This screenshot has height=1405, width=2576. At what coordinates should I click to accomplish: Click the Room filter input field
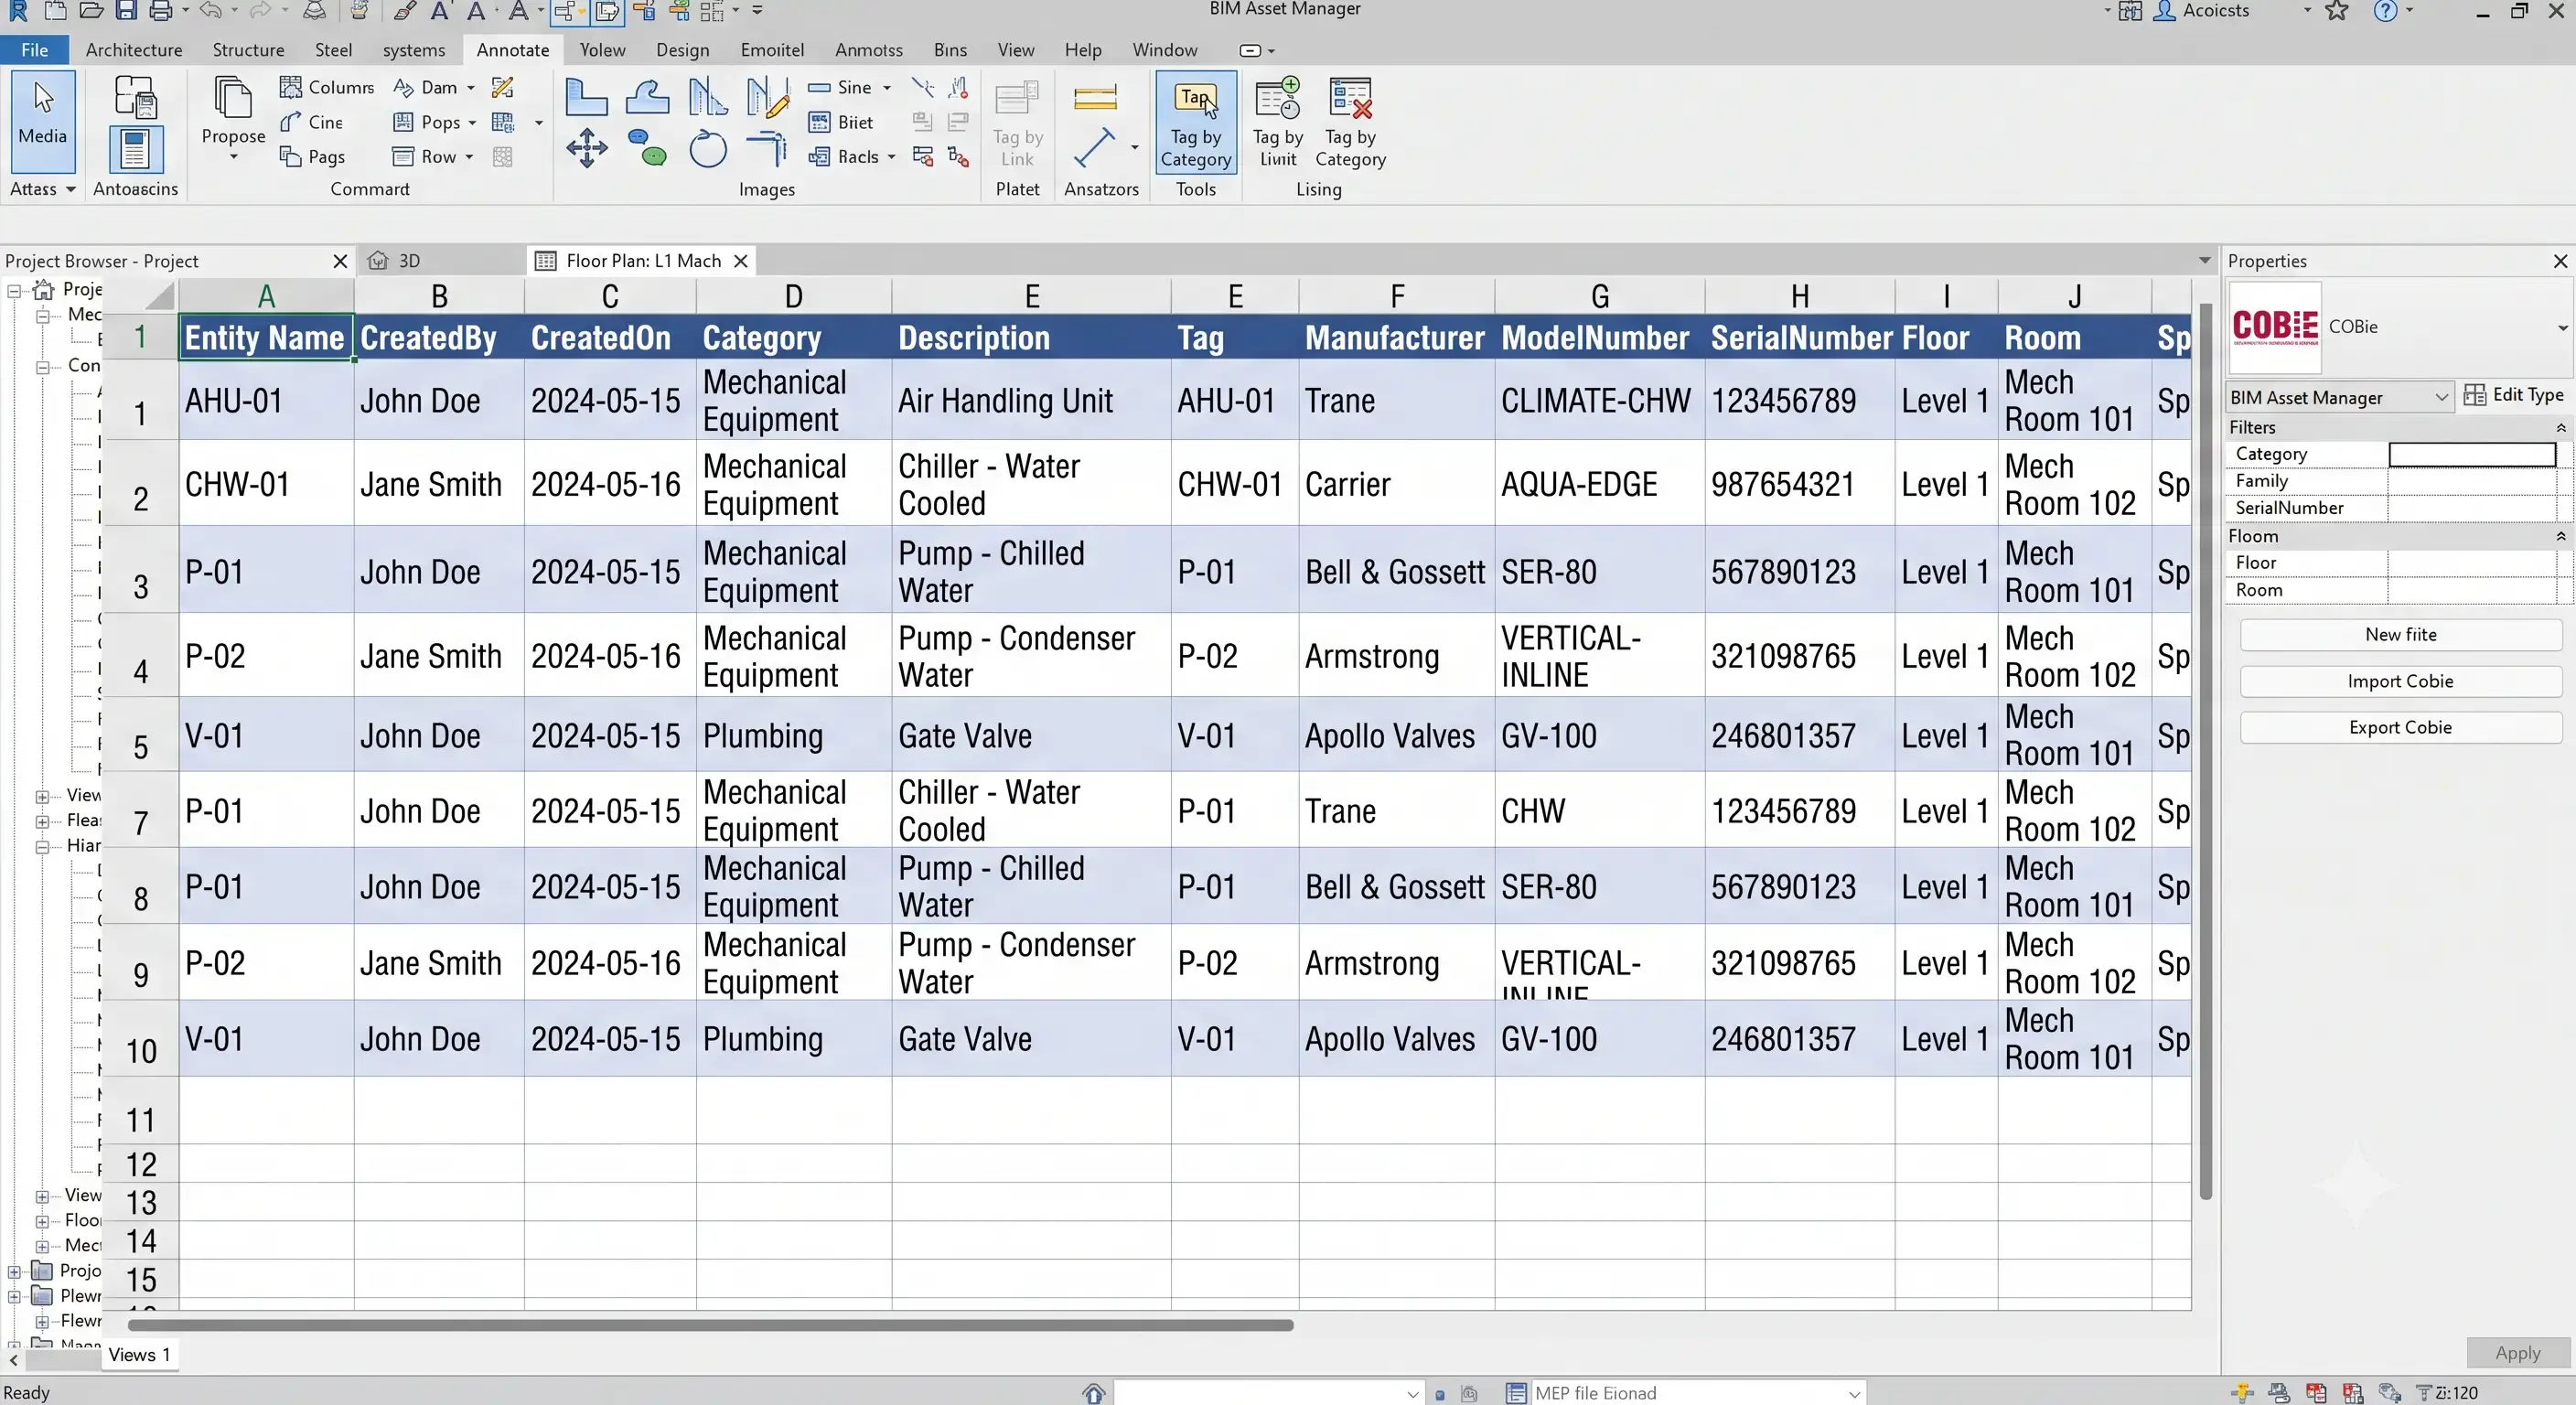[x=2472, y=590]
